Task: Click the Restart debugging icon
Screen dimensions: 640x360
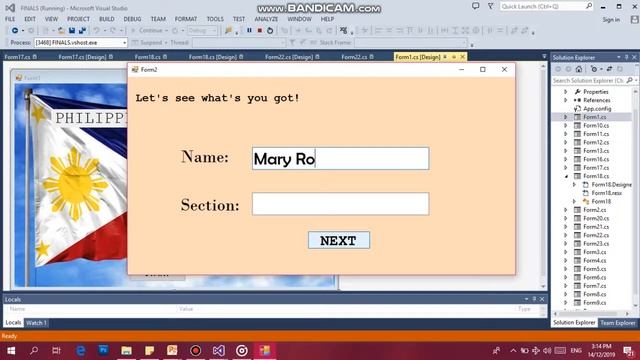Action: point(270,31)
